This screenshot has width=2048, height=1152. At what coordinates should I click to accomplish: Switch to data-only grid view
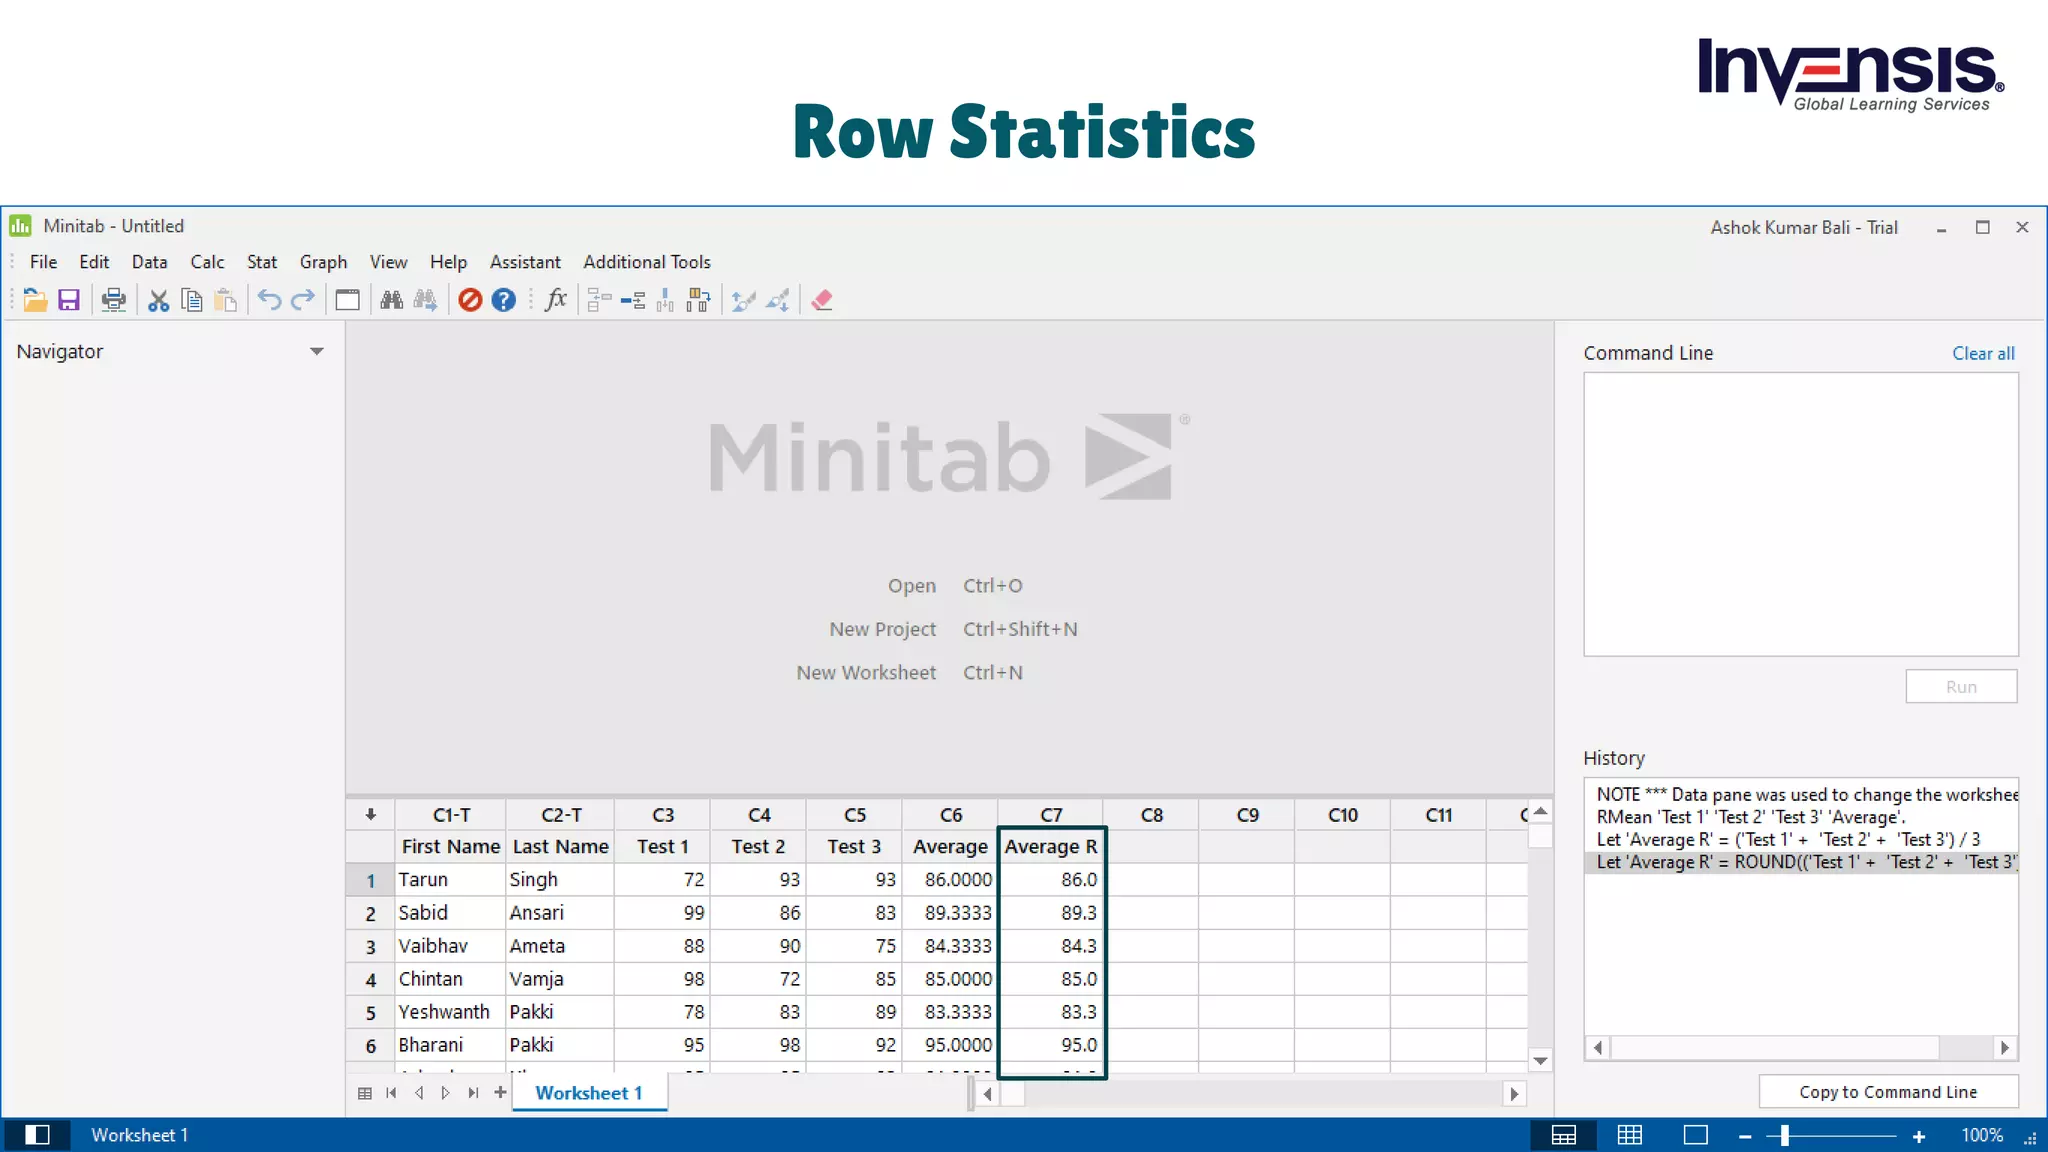(1630, 1135)
